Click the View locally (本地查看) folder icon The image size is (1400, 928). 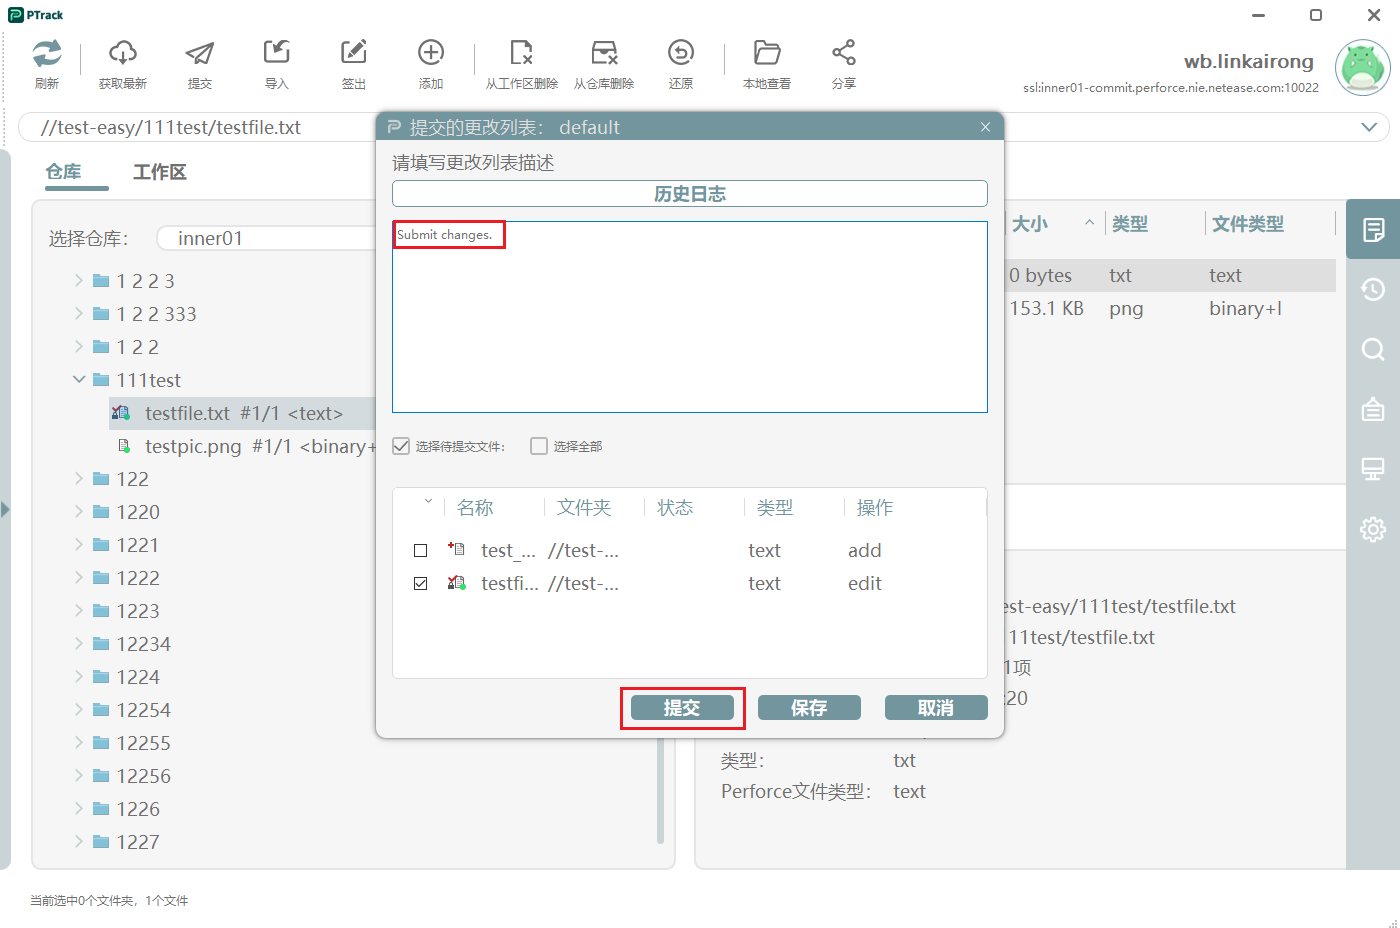pos(767,52)
